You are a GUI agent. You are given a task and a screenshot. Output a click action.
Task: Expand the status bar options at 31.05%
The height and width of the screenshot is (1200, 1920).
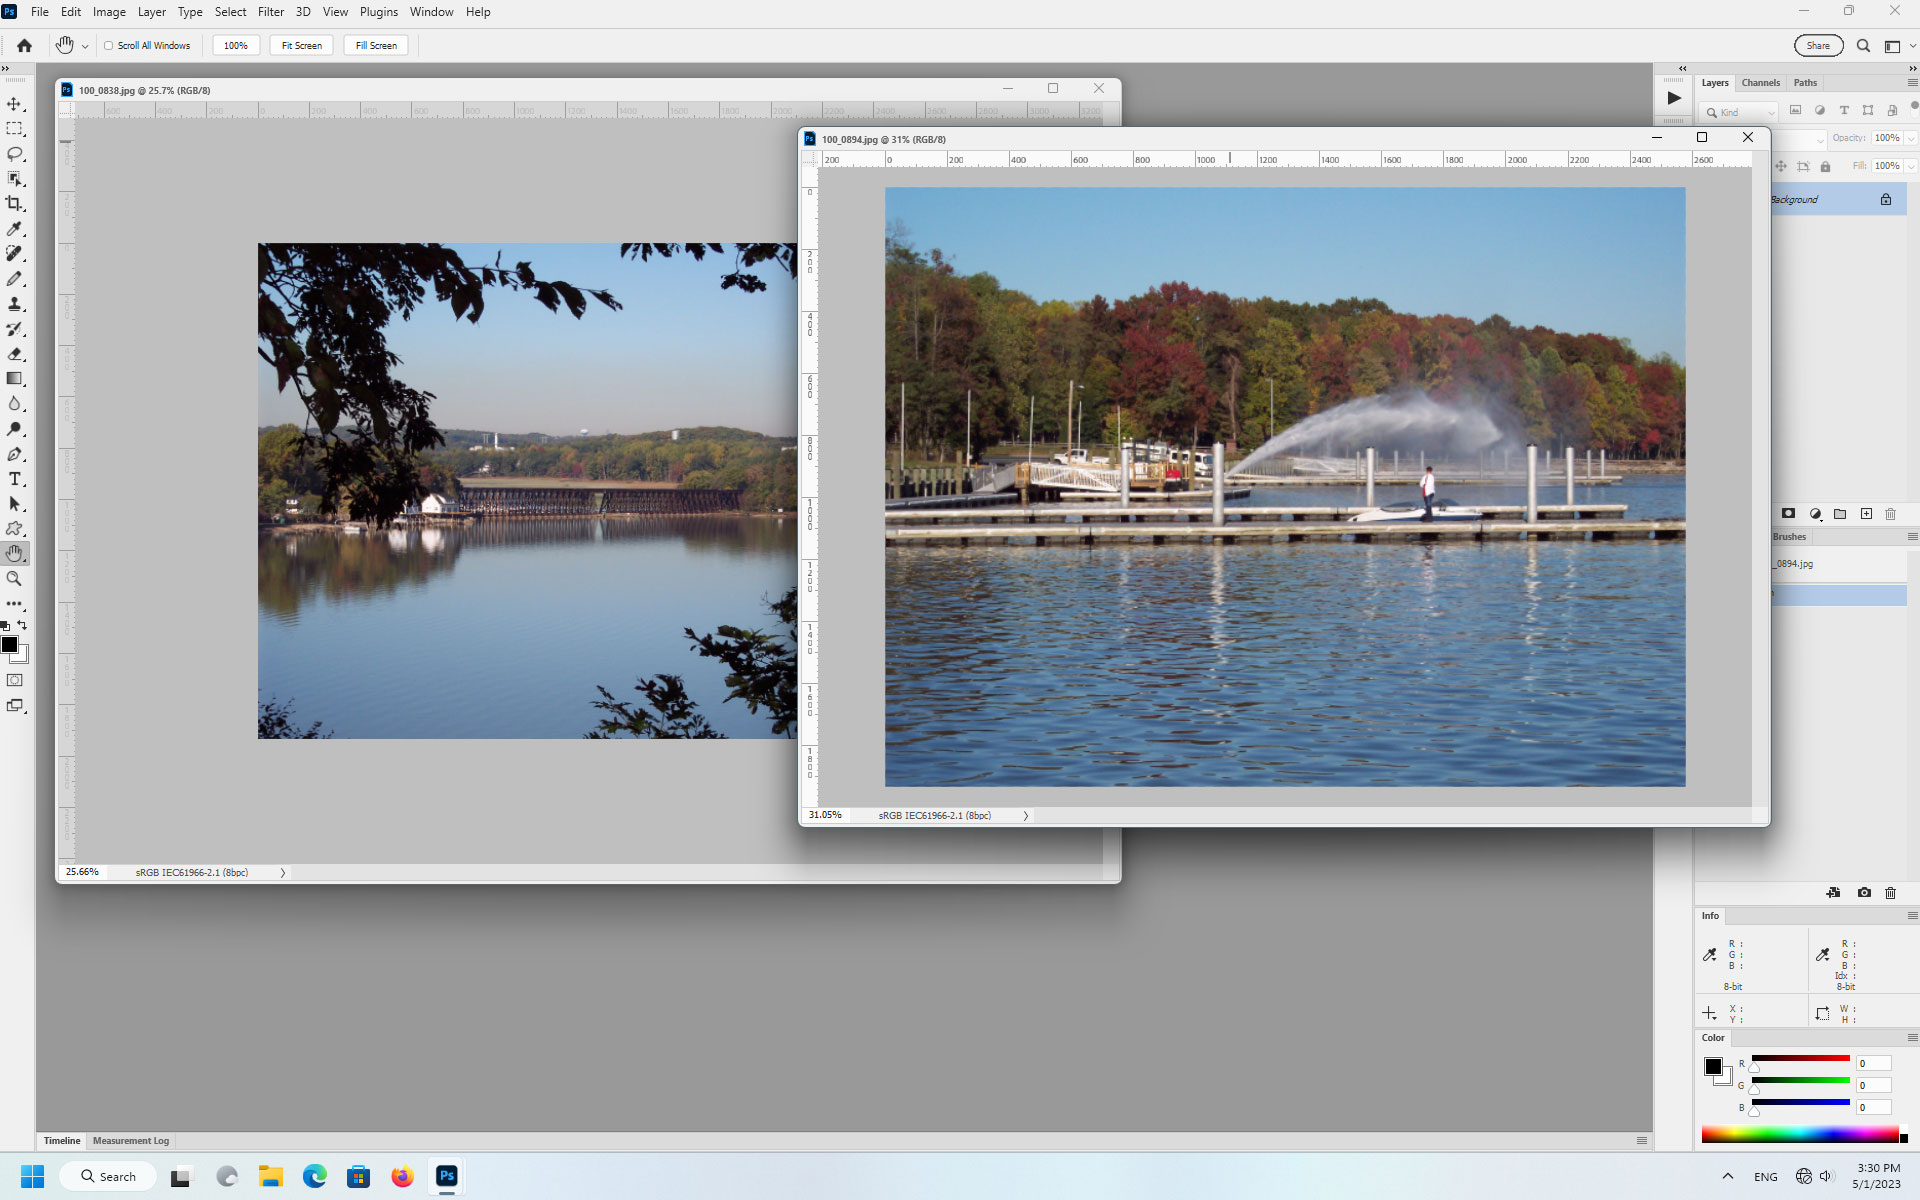[x=1025, y=815]
